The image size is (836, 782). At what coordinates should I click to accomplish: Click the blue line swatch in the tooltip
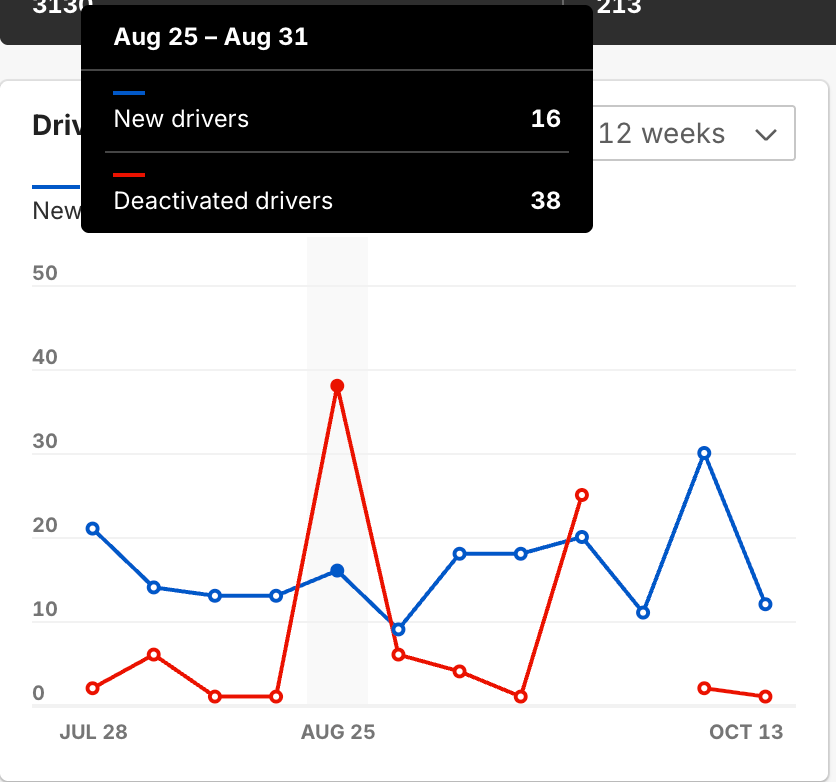click(x=130, y=93)
